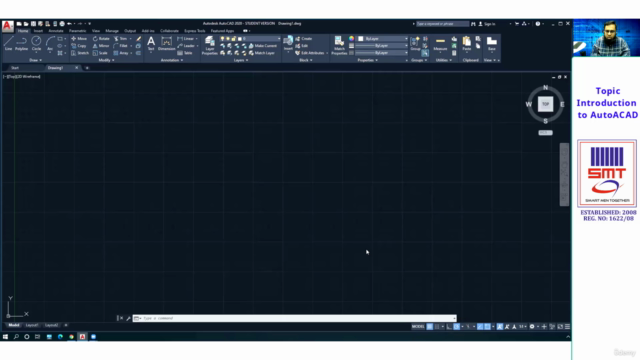The width and height of the screenshot is (640, 360).
Task: Click the Paste icon
Action: coord(467,43)
